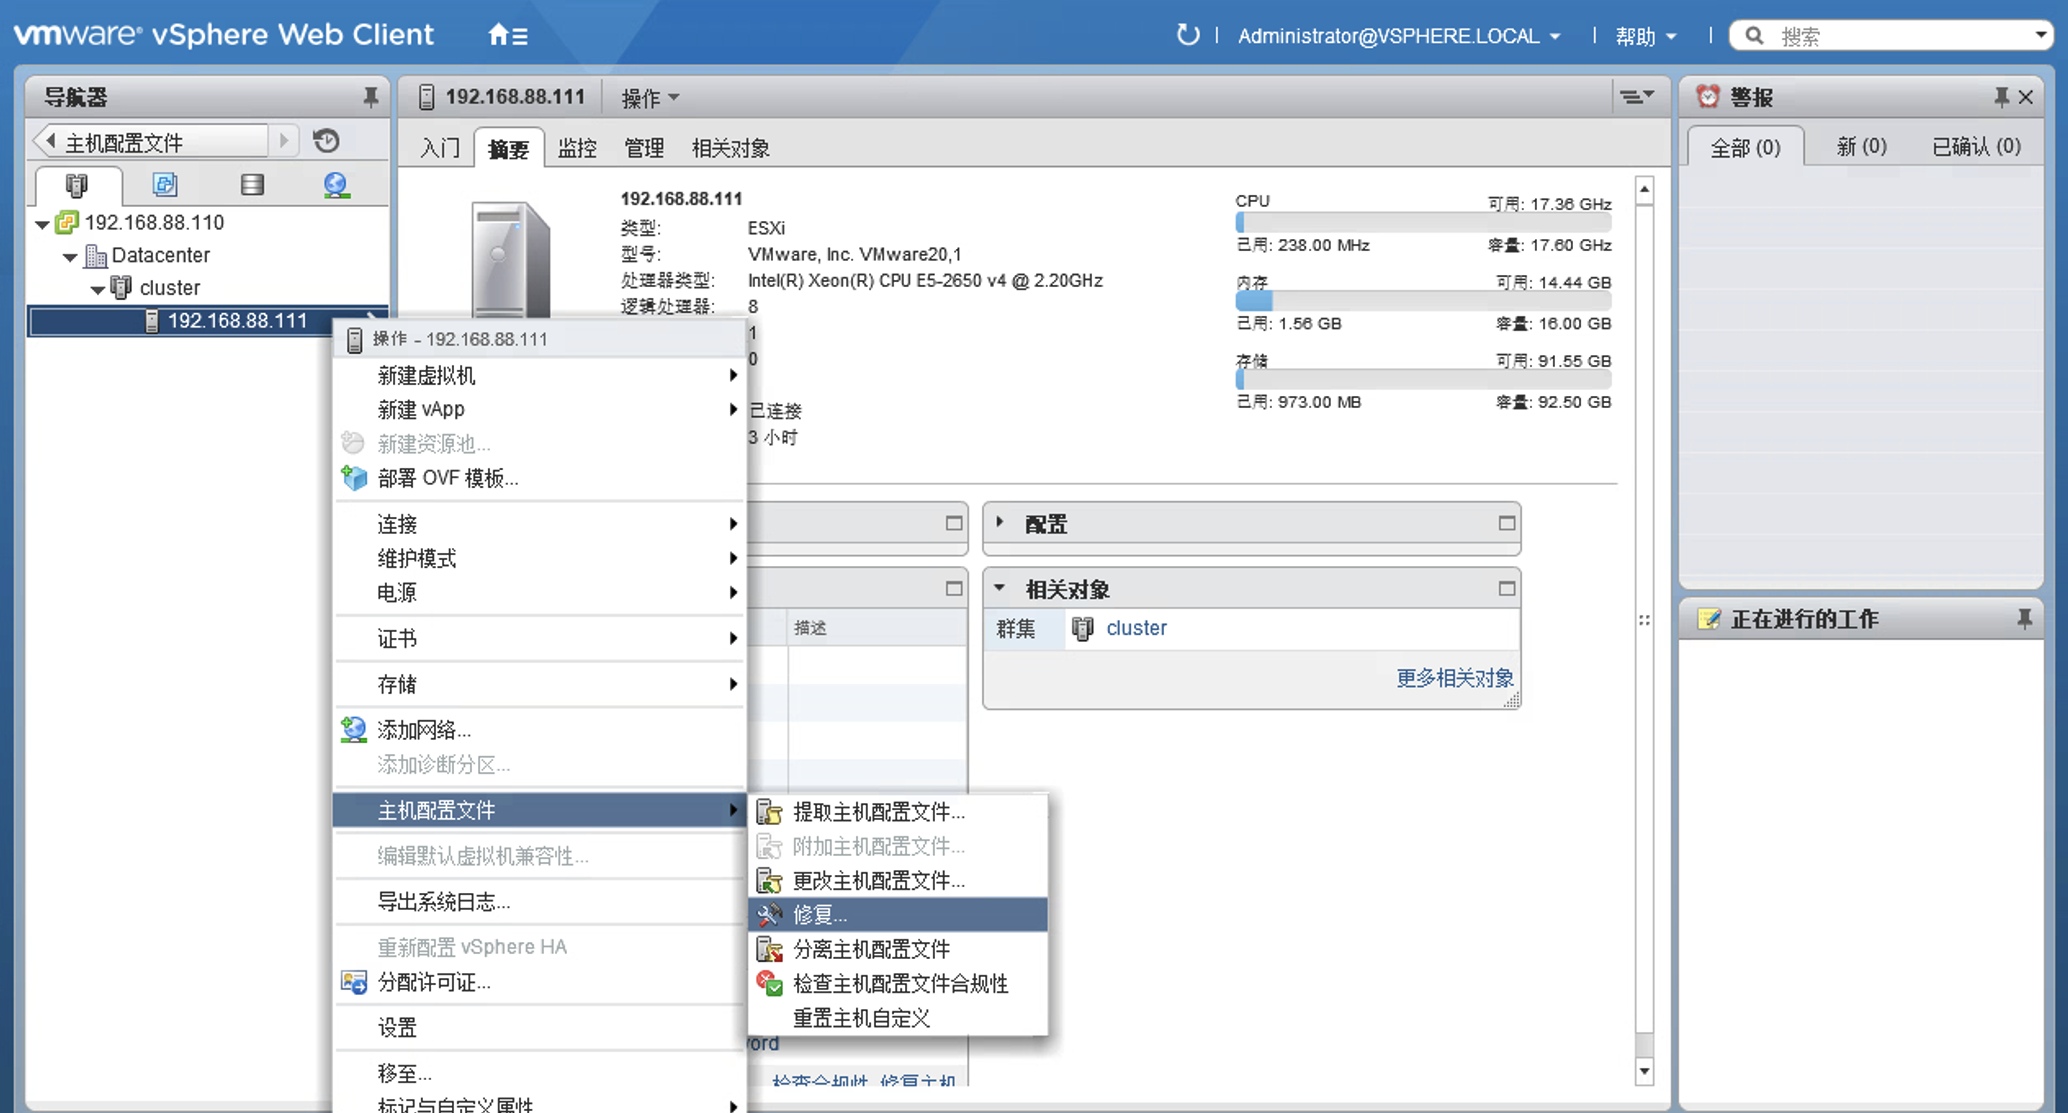The image size is (2068, 1113).
Task: Click the Remediate (修复) submenu item
Action: pos(898,914)
